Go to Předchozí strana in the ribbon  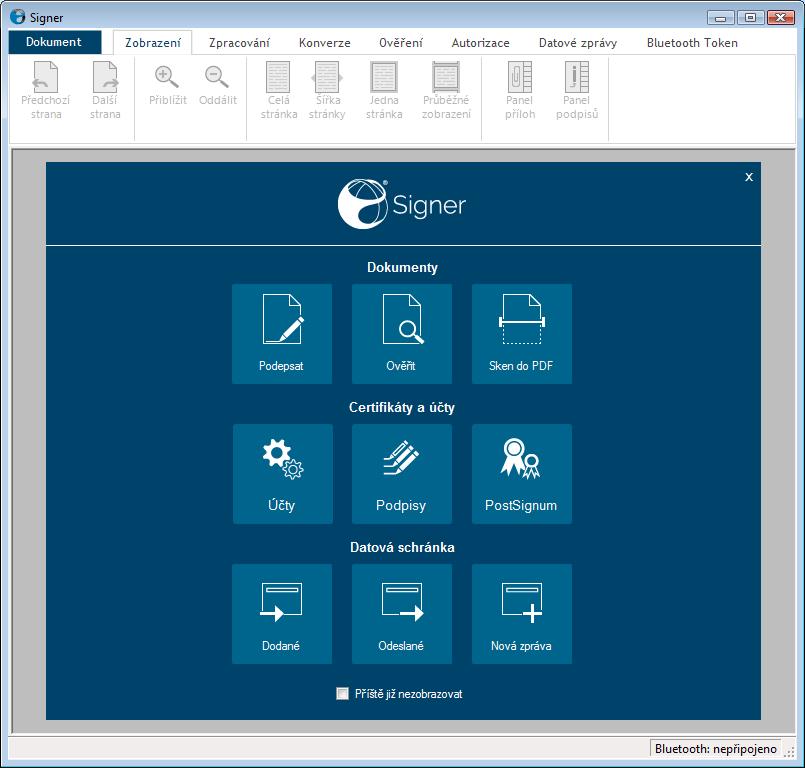[x=46, y=91]
